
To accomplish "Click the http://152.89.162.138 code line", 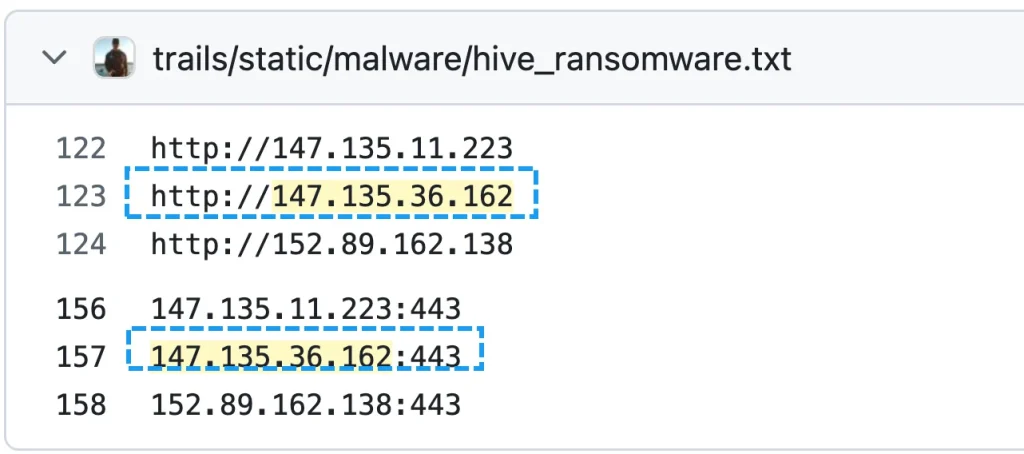I will pyautogui.click(x=332, y=244).
